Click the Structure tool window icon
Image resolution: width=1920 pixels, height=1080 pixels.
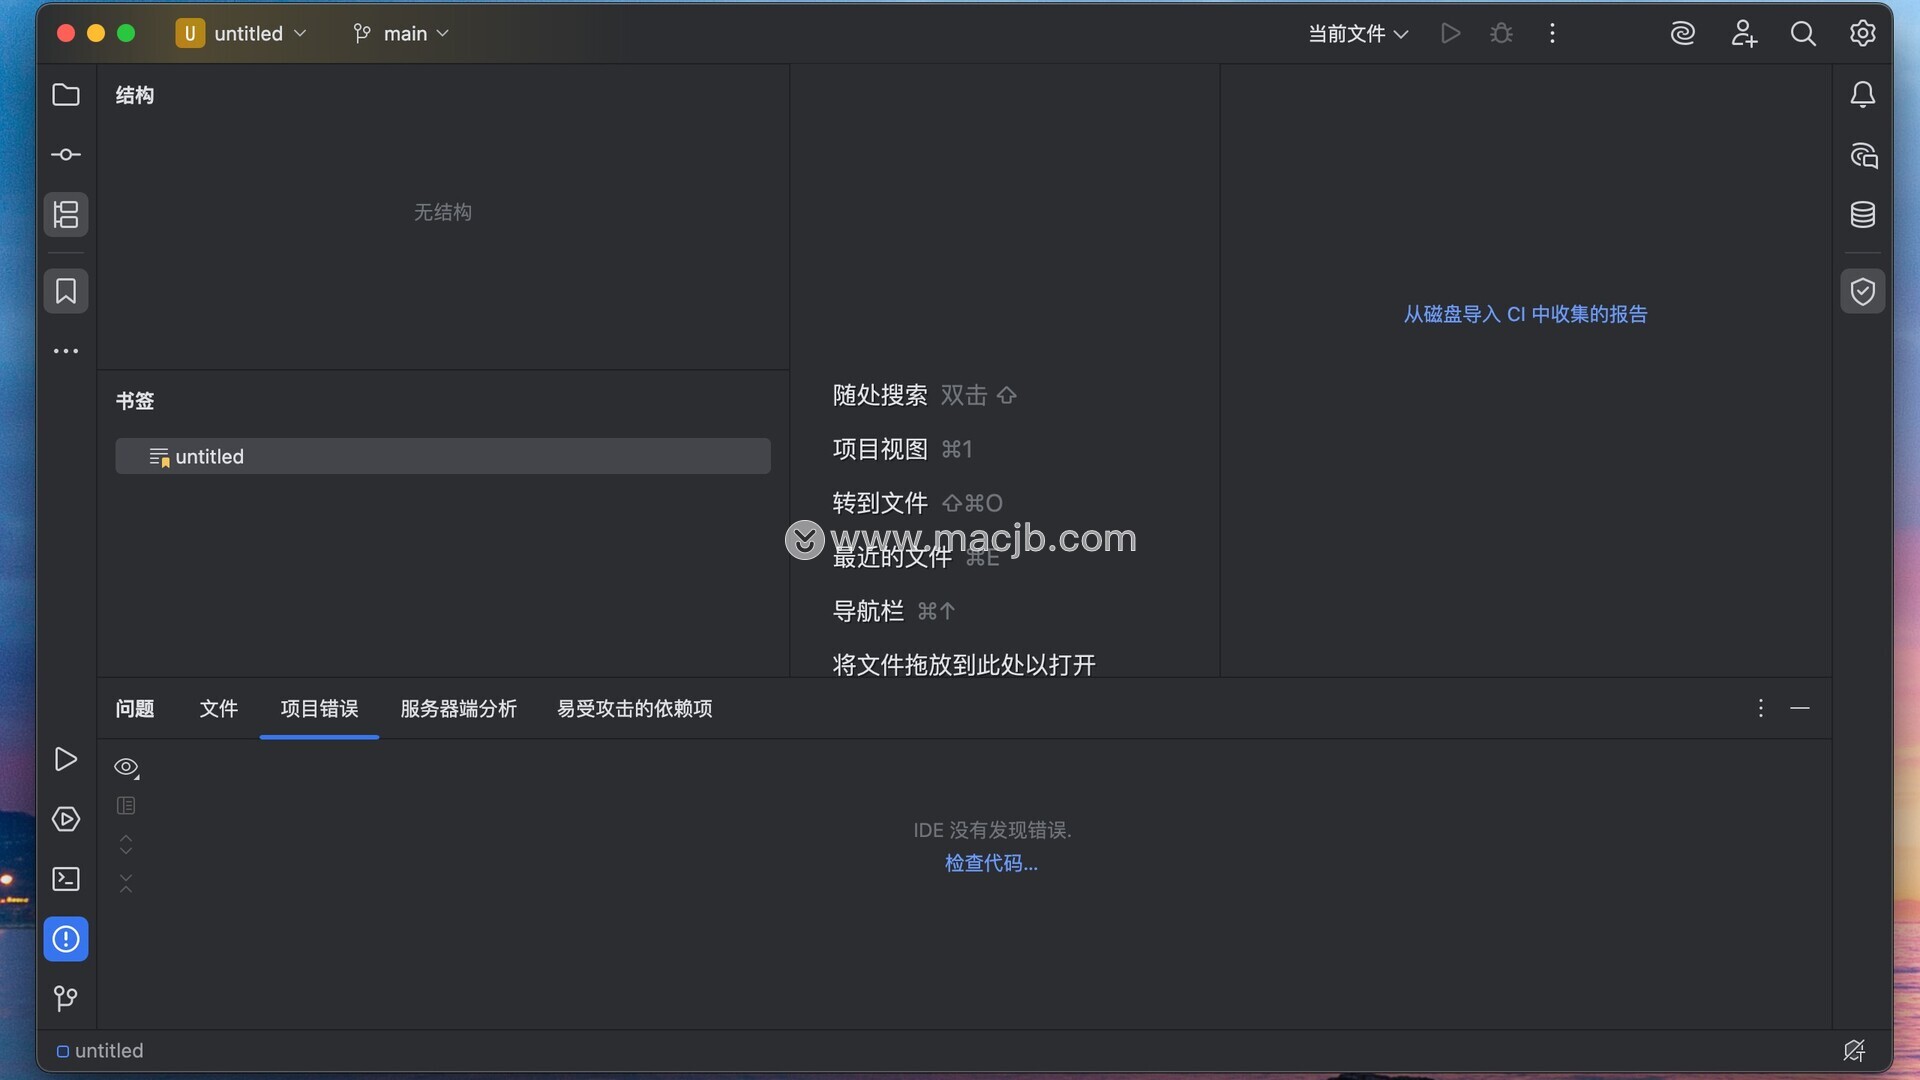point(66,214)
